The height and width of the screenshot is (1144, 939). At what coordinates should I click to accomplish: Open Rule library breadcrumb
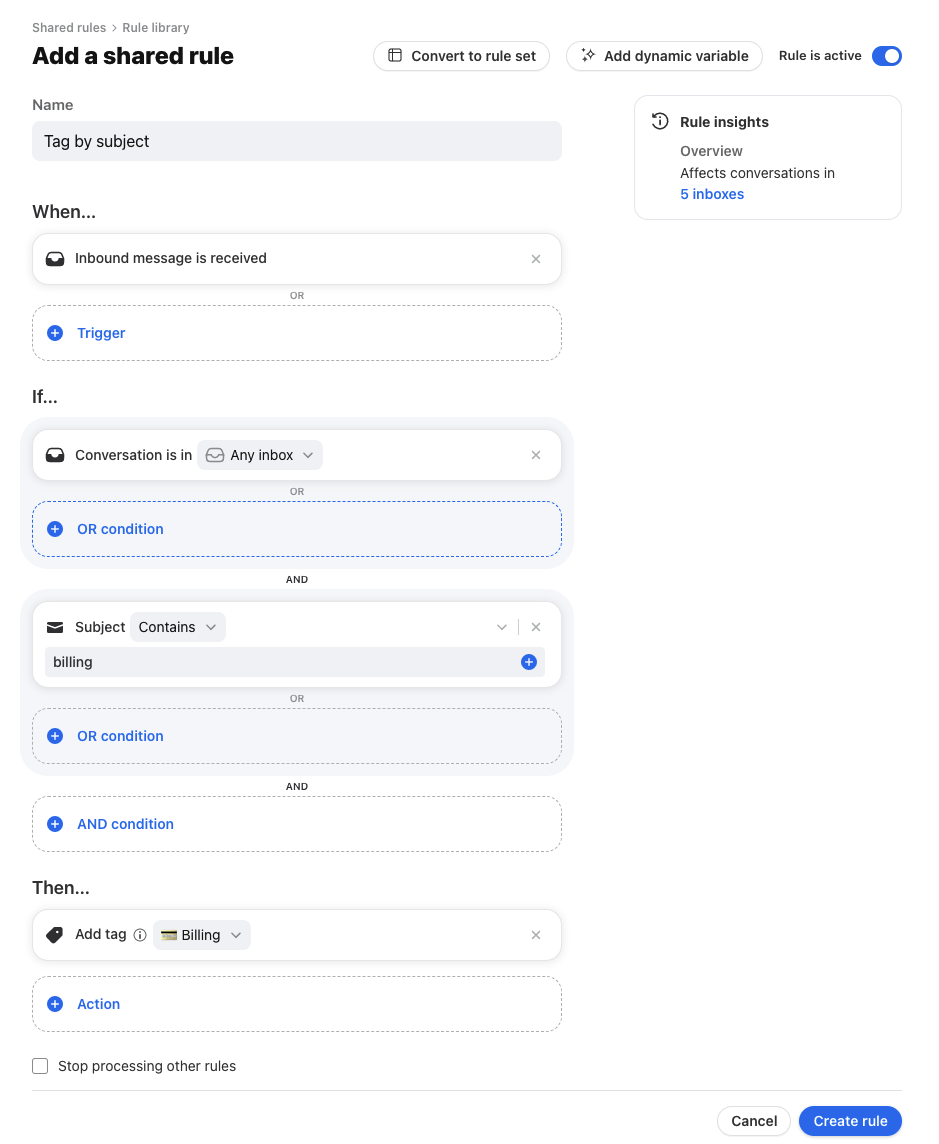[x=155, y=28]
